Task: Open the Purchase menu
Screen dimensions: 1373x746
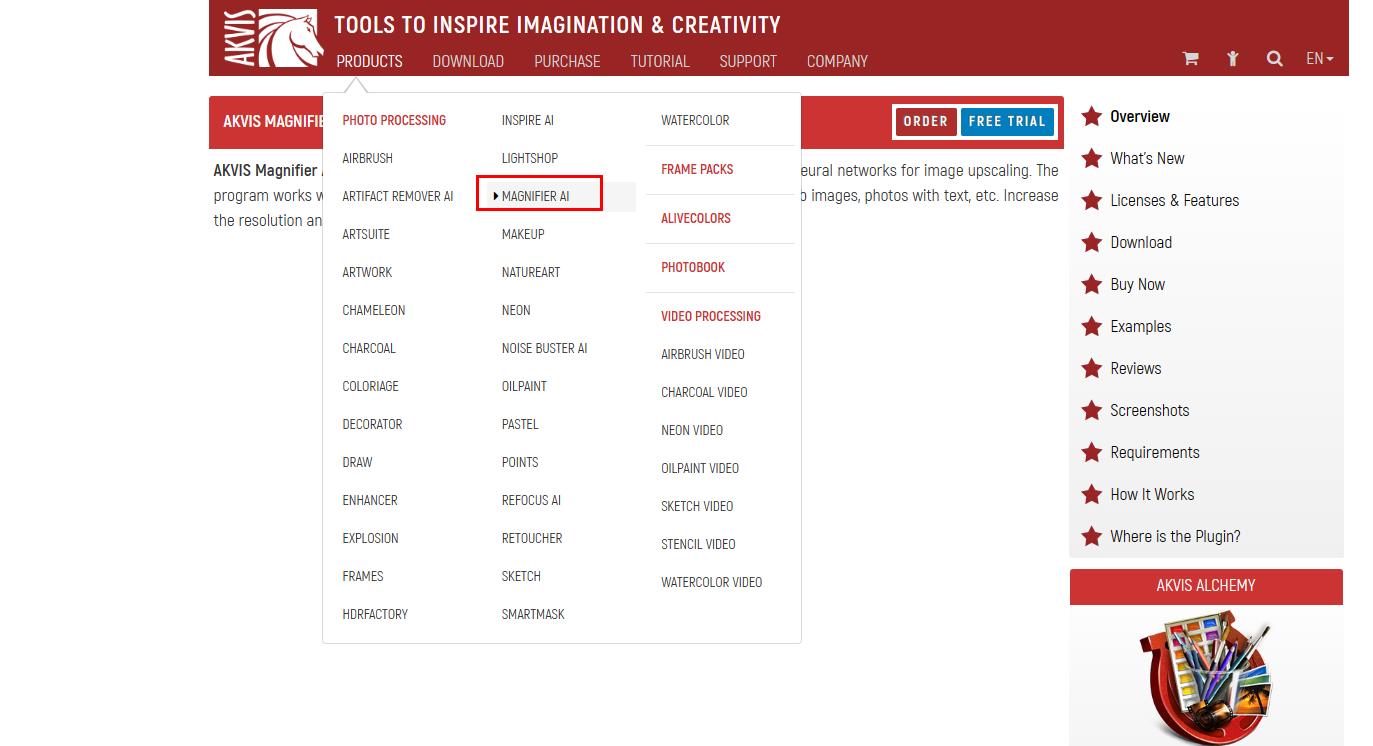Action: pyautogui.click(x=567, y=61)
